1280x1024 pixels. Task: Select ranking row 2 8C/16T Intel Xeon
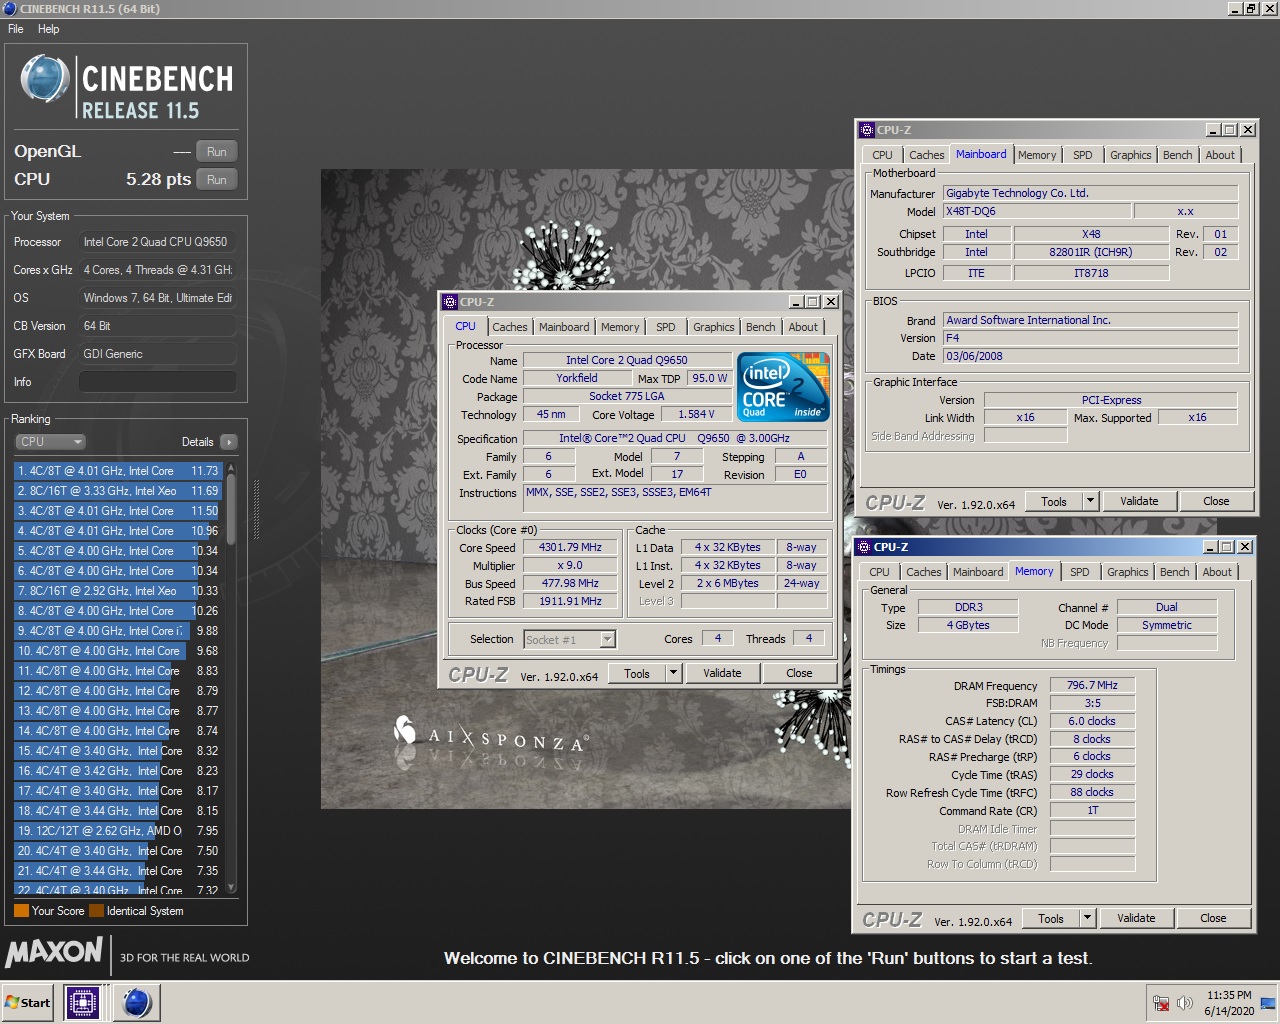tap(117, 491)
